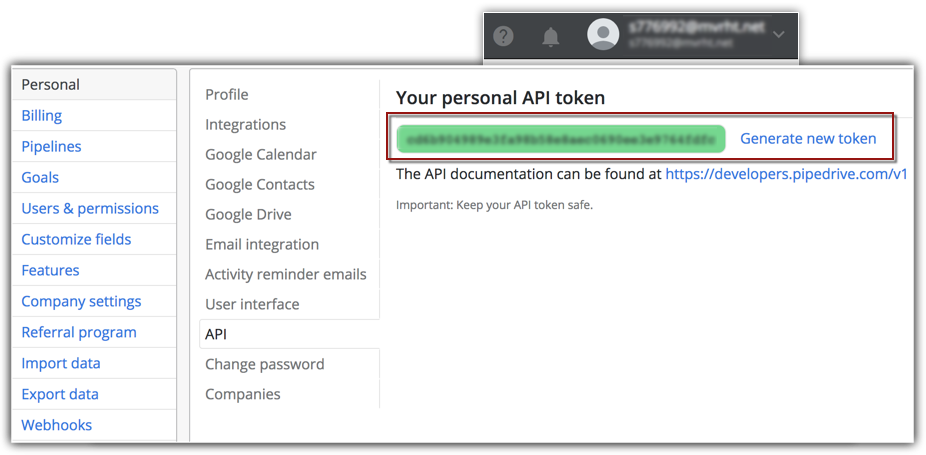Open the Billing settings section
The width and height of the screenshot is (926, 455).
click(x=42, y=116)
